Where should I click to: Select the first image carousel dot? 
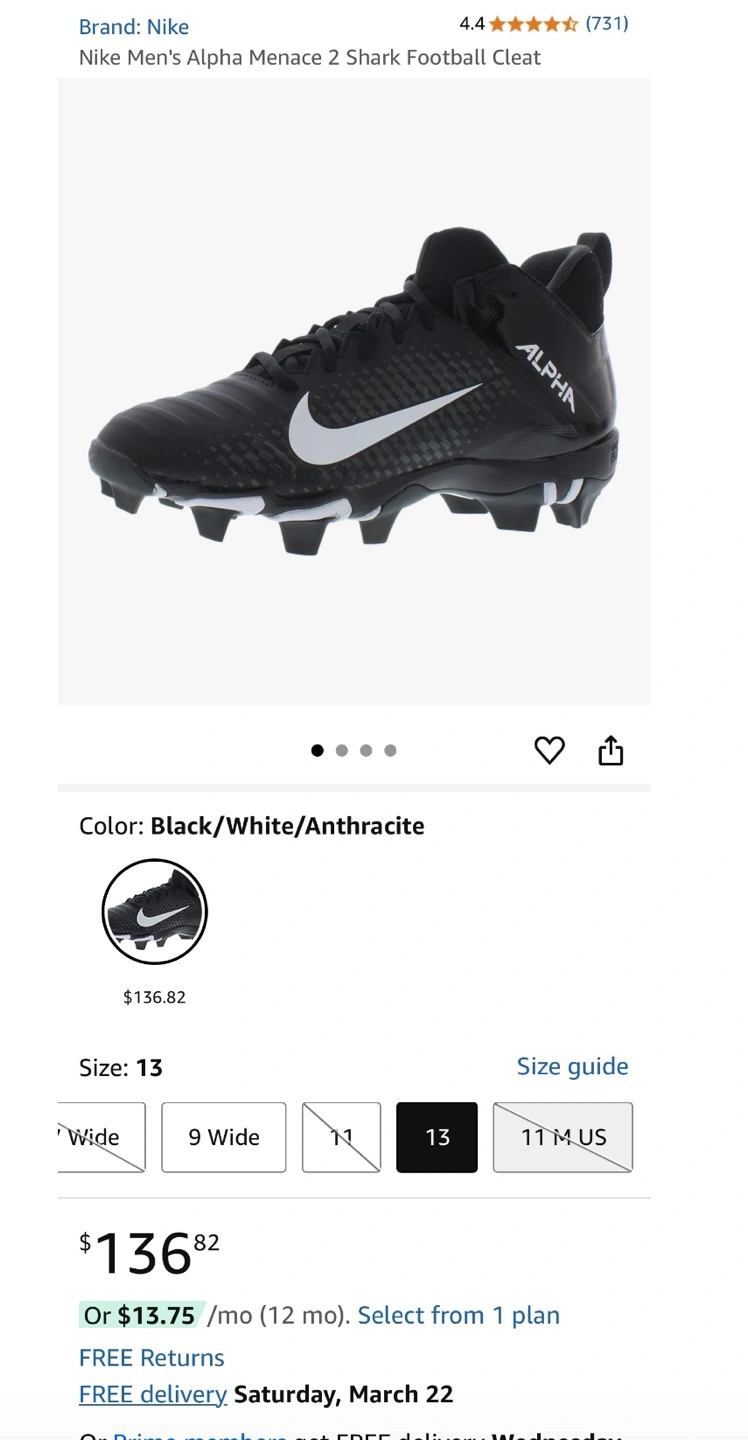point(317,751)
